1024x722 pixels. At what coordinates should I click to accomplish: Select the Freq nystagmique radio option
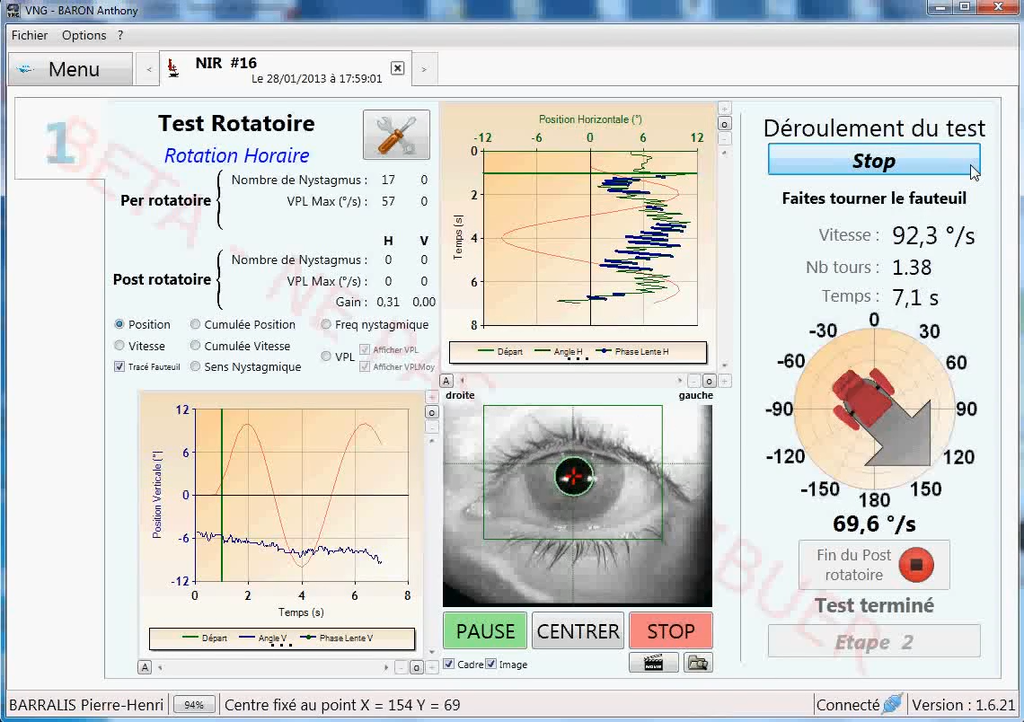click(326, 325)
